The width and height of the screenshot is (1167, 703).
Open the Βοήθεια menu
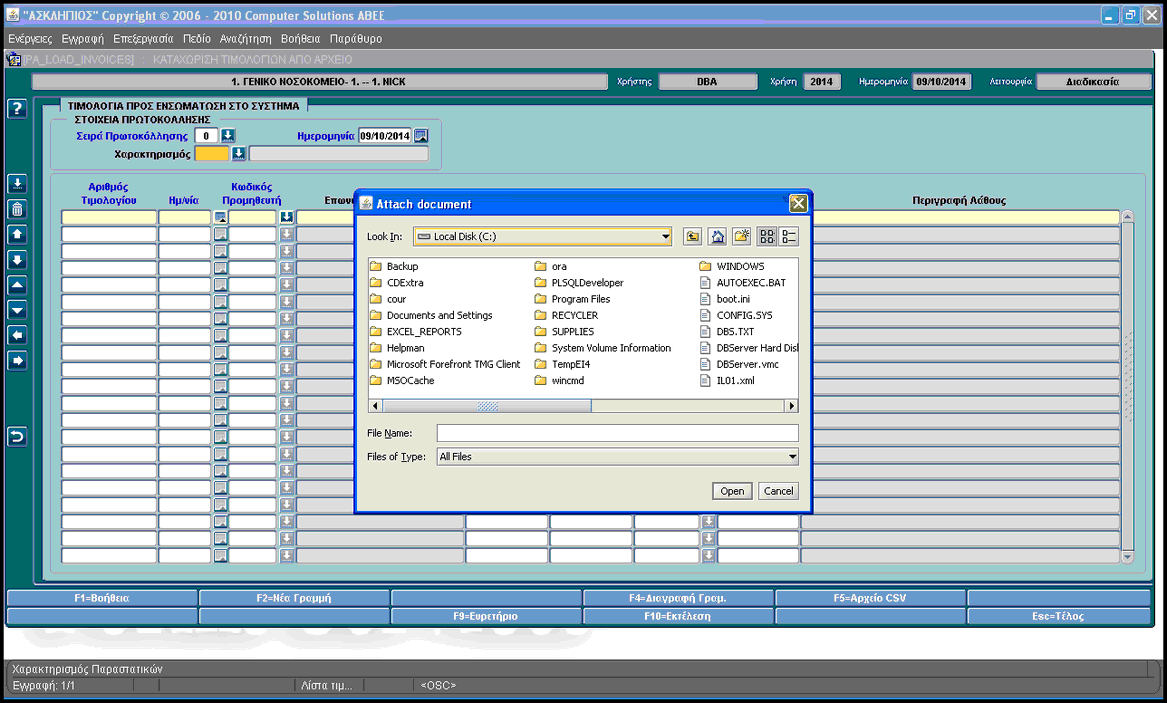click(301, 39)
